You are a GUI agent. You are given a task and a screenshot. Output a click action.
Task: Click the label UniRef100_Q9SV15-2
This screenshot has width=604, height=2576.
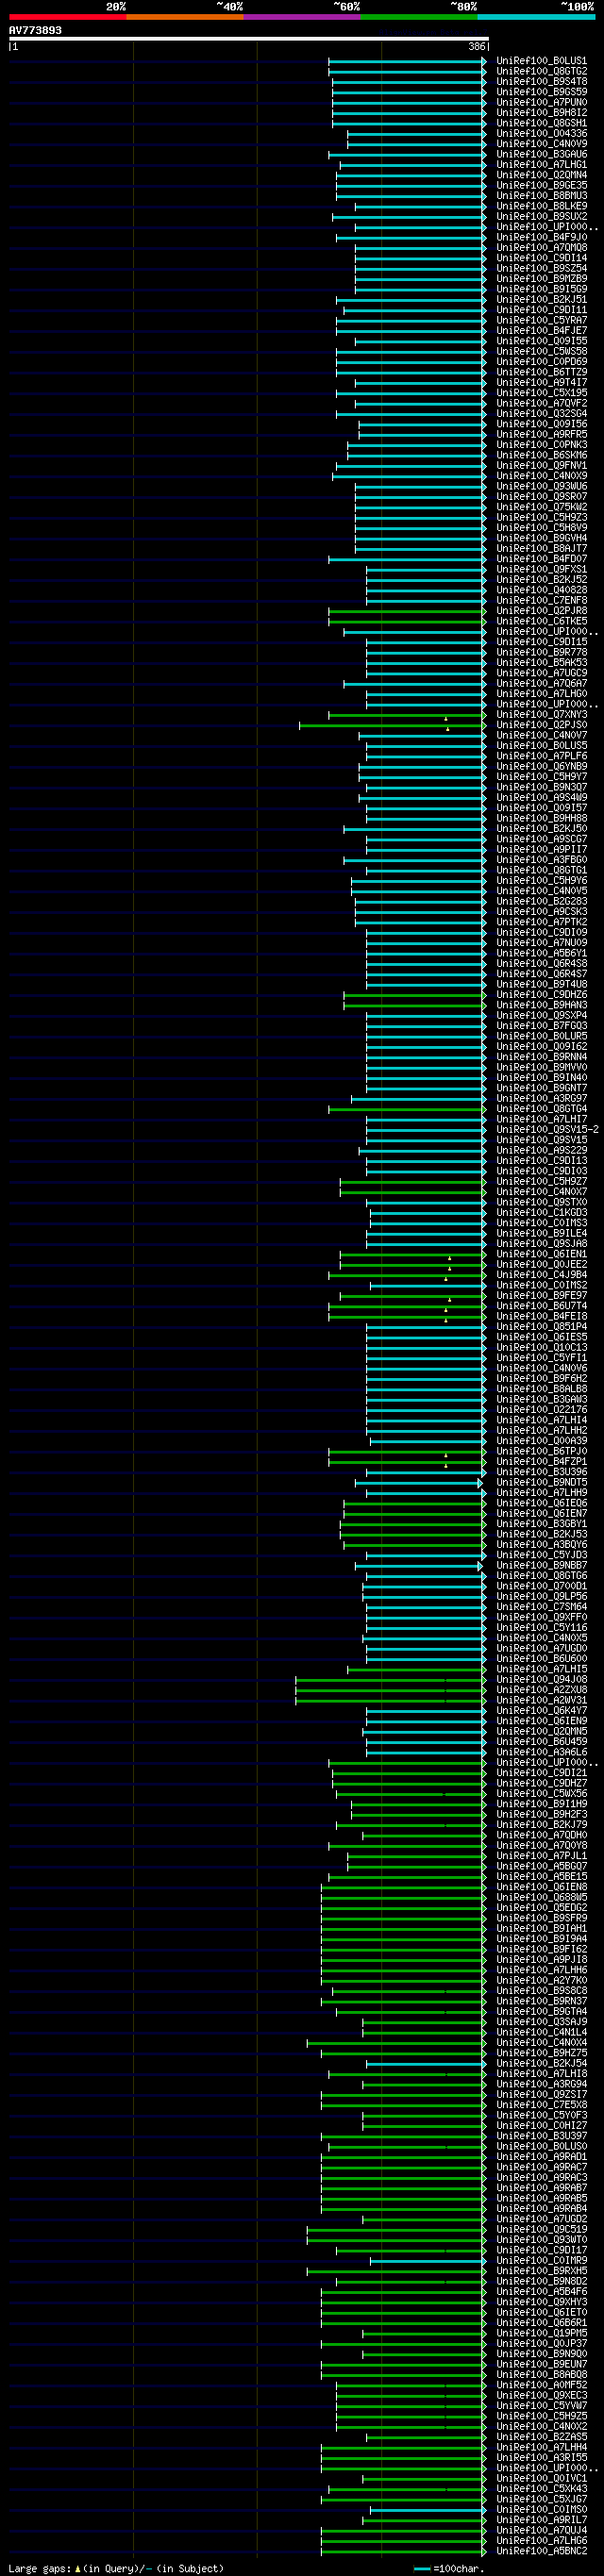click(548, 1130)
